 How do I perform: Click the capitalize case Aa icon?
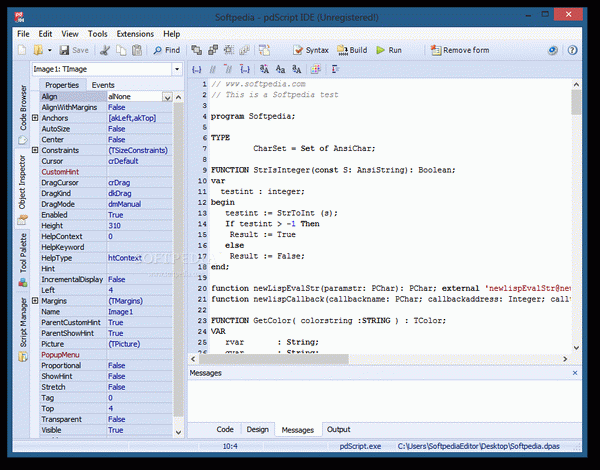click(x=280, y=69)
